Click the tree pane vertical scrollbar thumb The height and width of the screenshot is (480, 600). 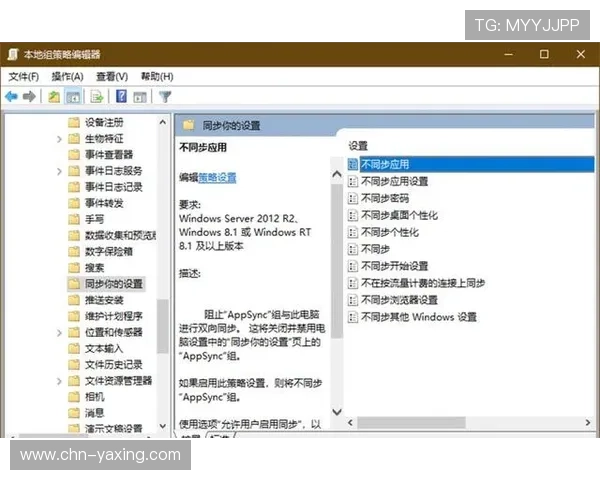163,326
